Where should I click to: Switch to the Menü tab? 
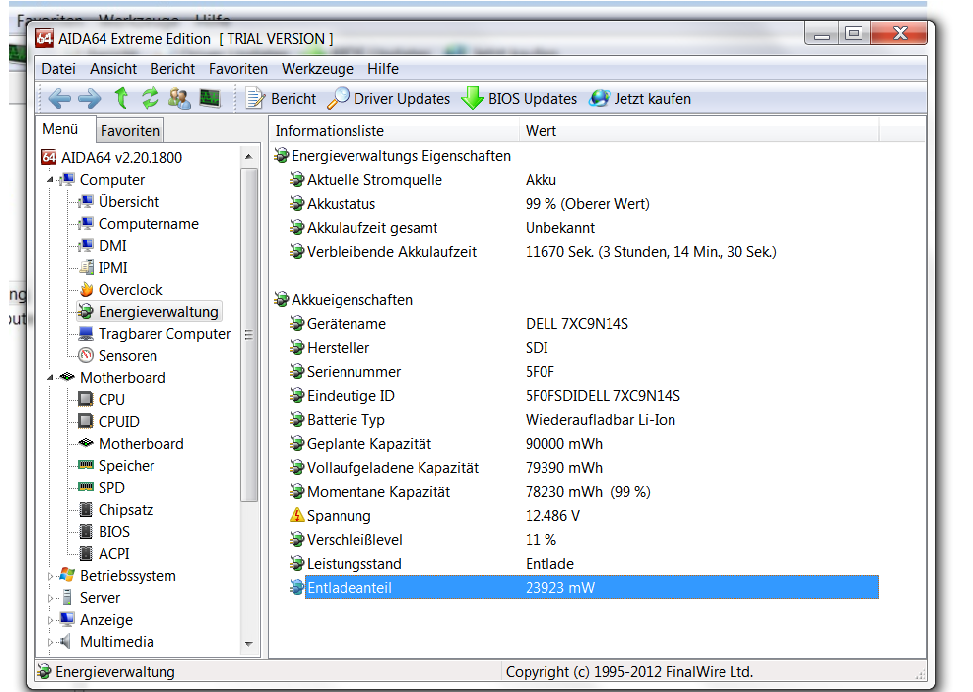60,129
